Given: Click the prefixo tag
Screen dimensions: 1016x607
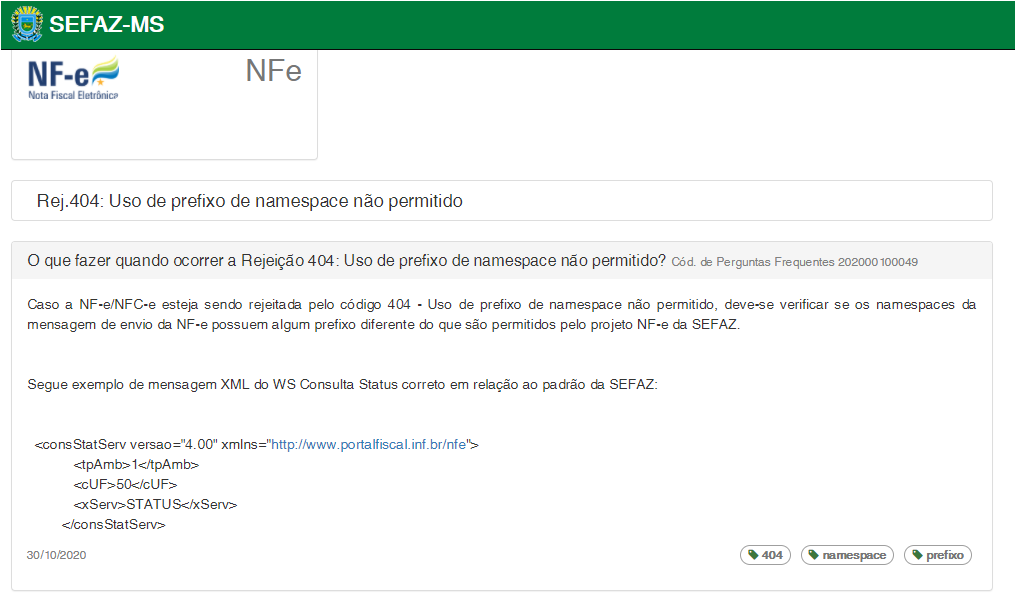Looking at the screenshot, I should [x=938, y=555].
